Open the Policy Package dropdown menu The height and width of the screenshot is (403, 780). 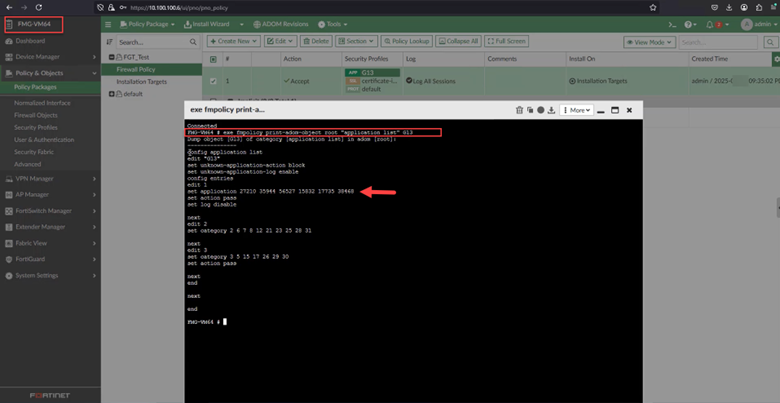click(x=147, y=24)
